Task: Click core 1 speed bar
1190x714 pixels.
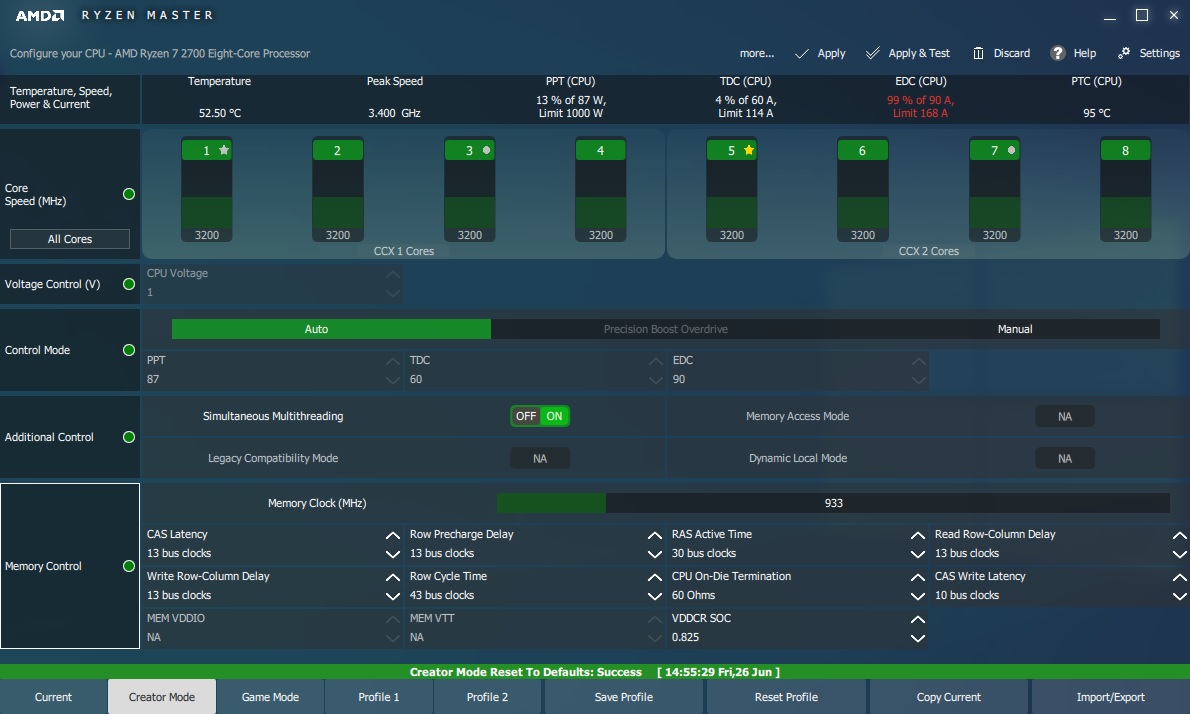Action: [206, 193]
